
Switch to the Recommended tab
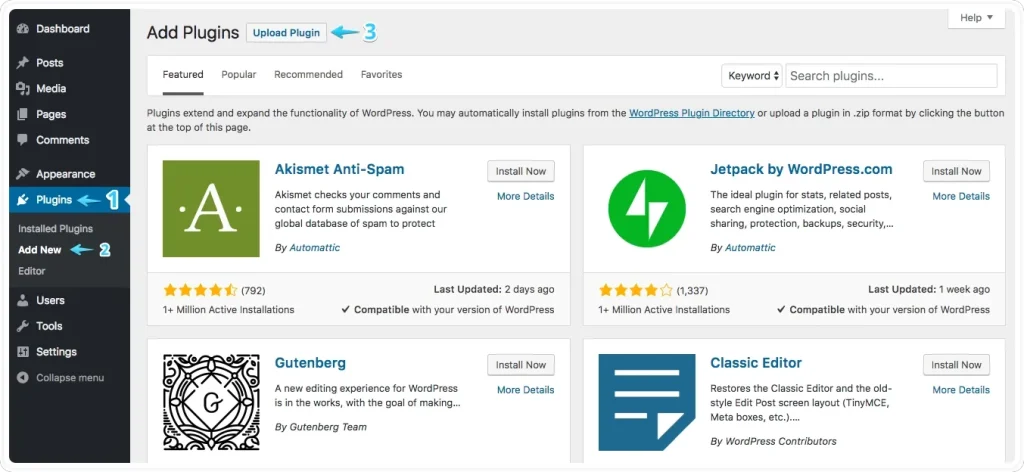(308, 74)
